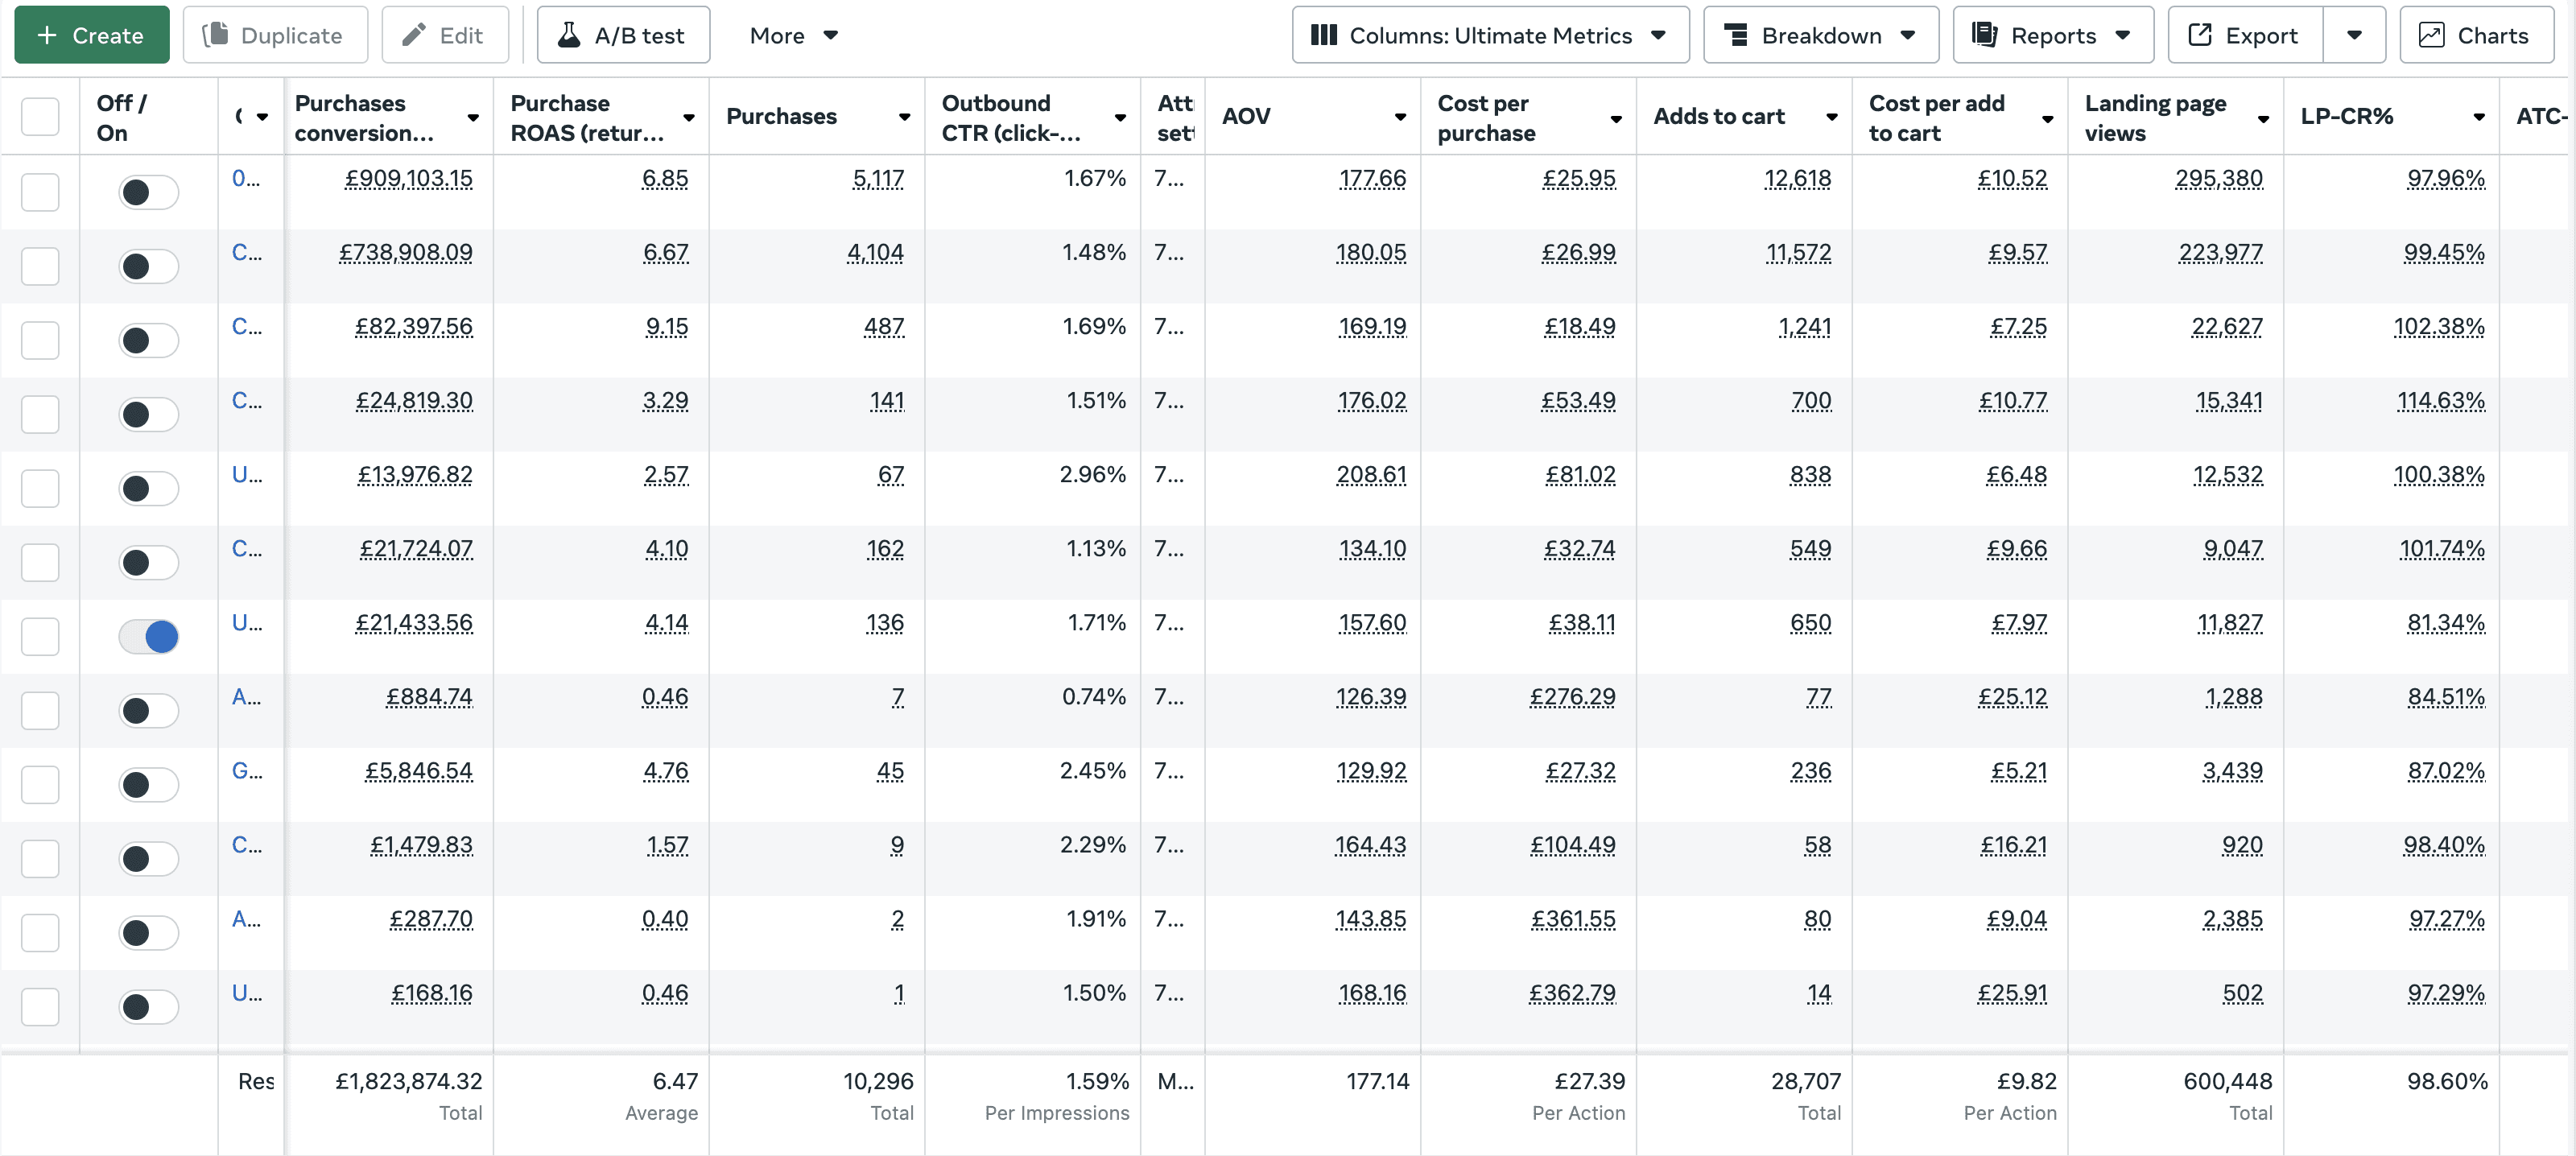2576x1156 pixels.
Task: Open Landing page views column menu arrow
Action: [x=2263, y=119]
